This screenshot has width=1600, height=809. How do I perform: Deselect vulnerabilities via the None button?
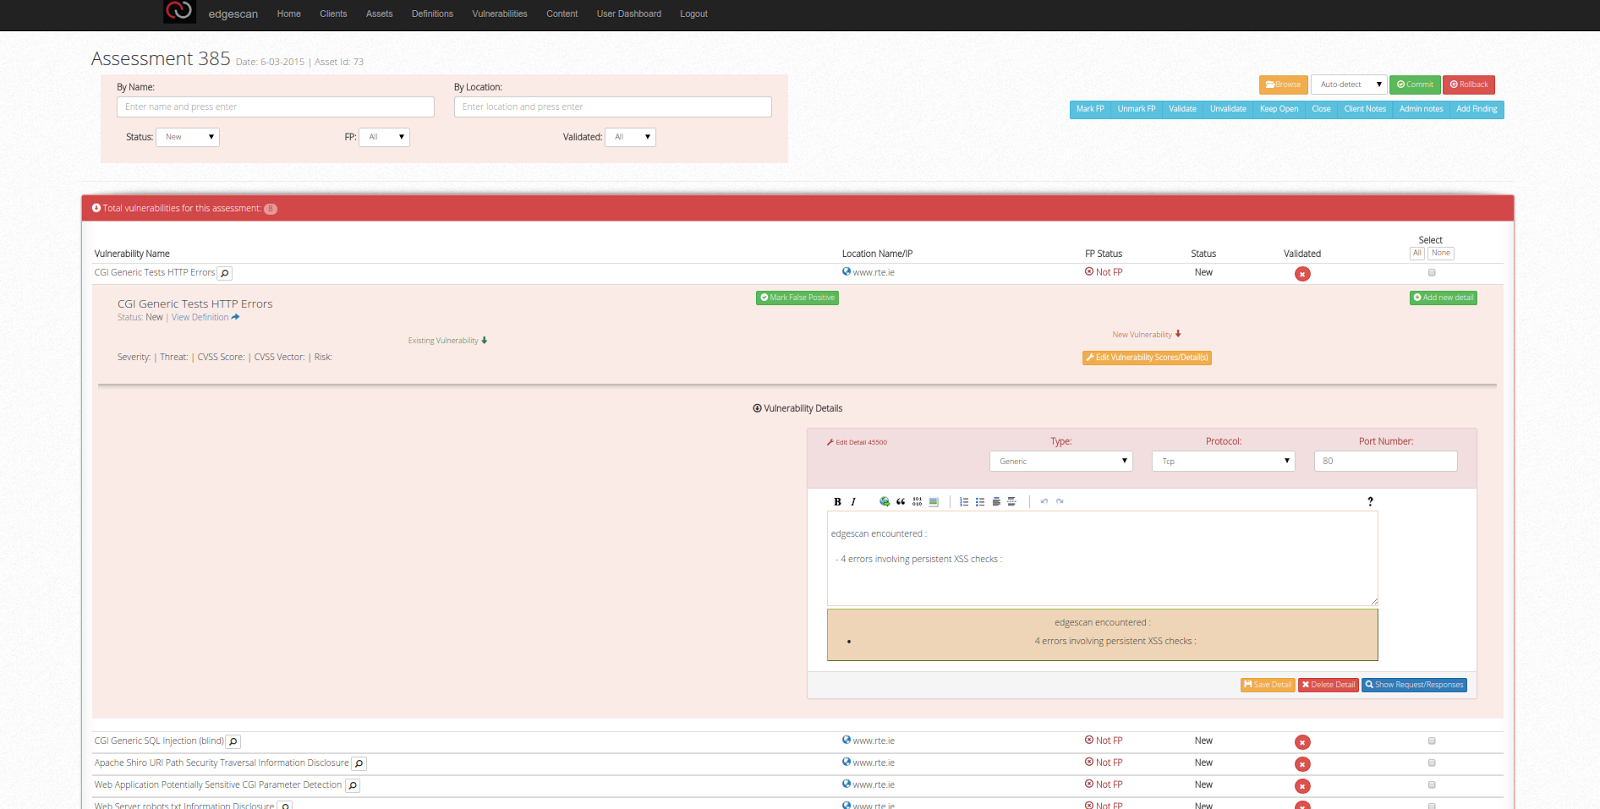(1441, 254)
